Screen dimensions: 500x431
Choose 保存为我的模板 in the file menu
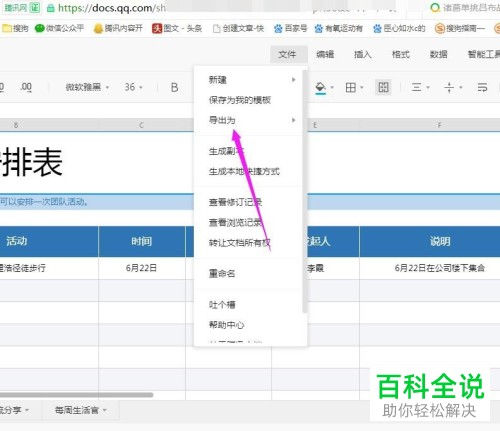[250, 100]
